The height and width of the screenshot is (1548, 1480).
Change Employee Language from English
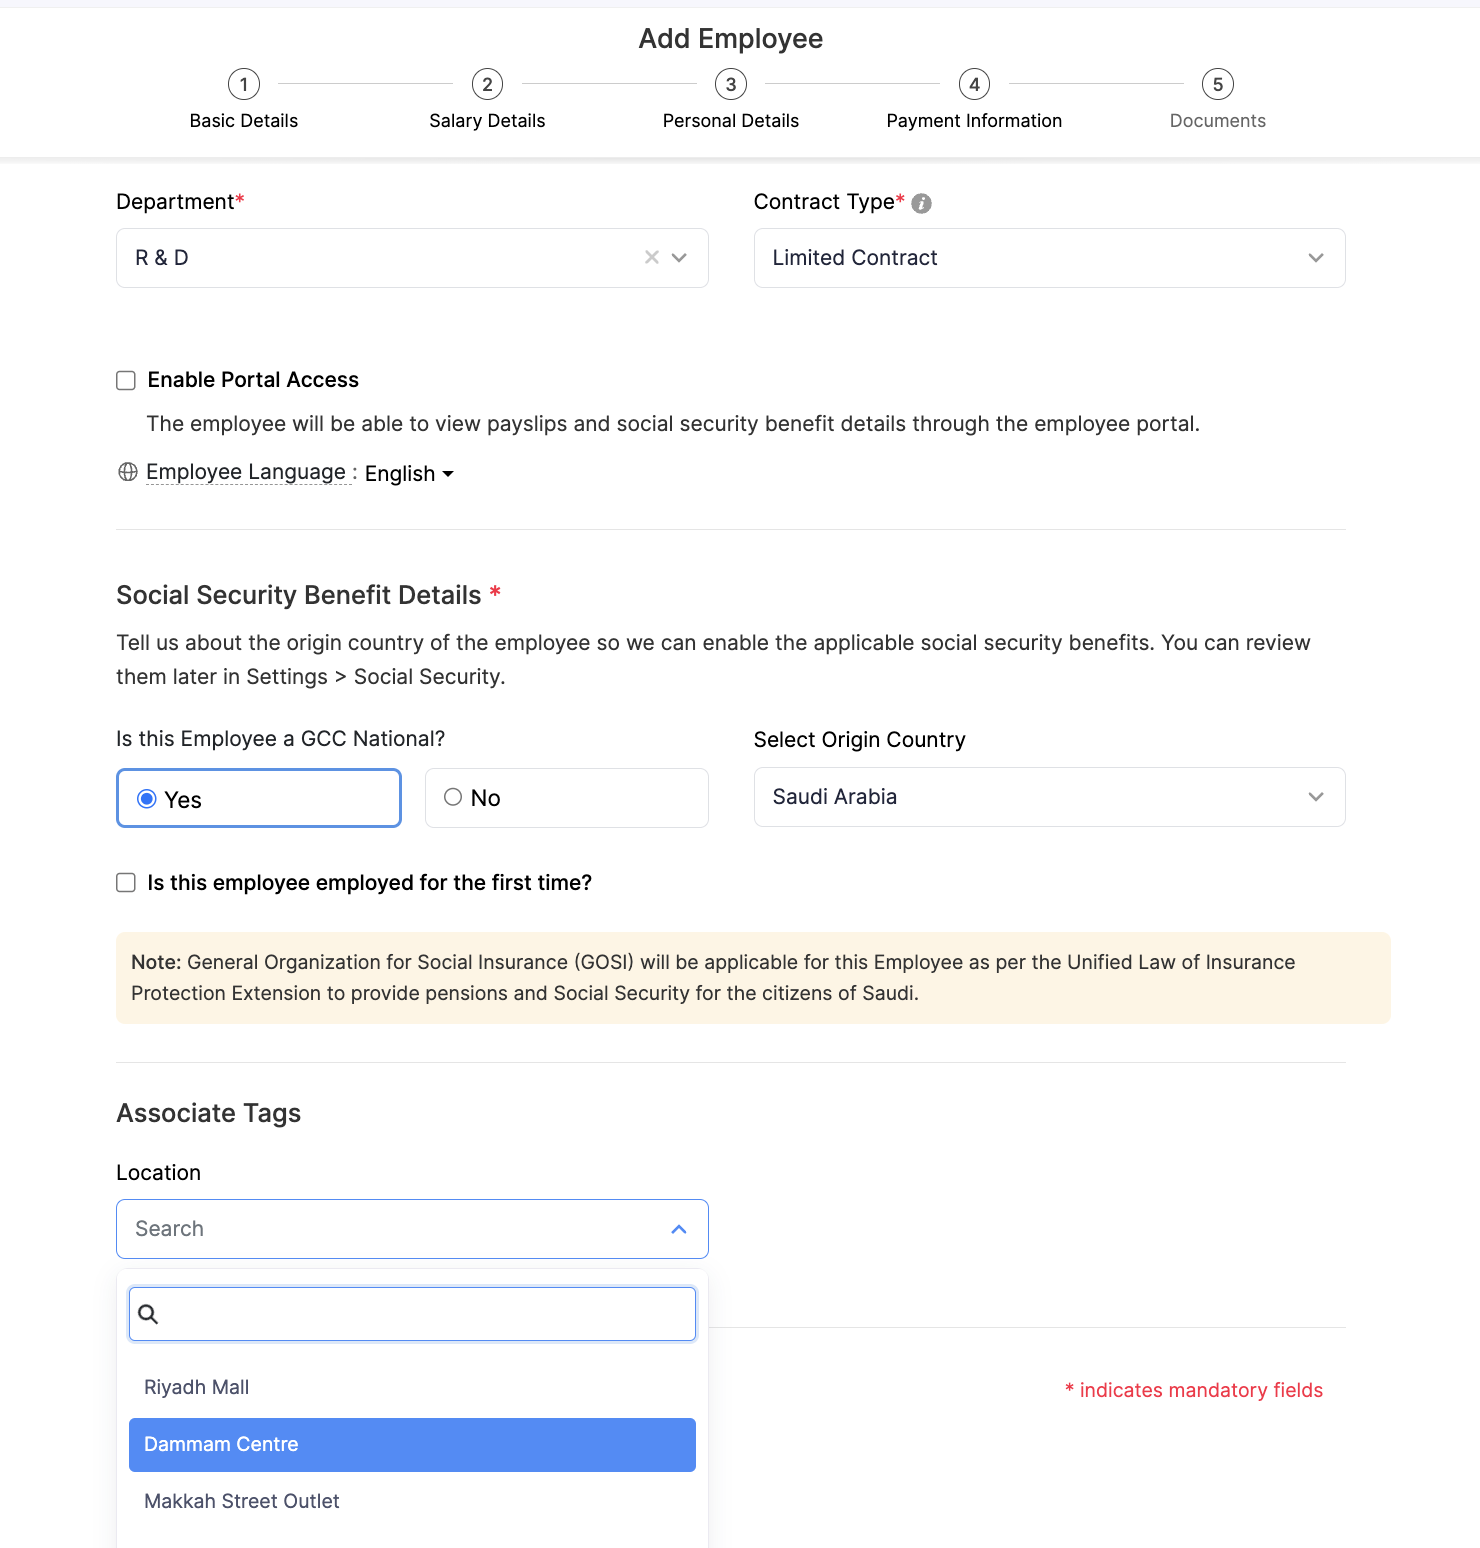point(408,473)
